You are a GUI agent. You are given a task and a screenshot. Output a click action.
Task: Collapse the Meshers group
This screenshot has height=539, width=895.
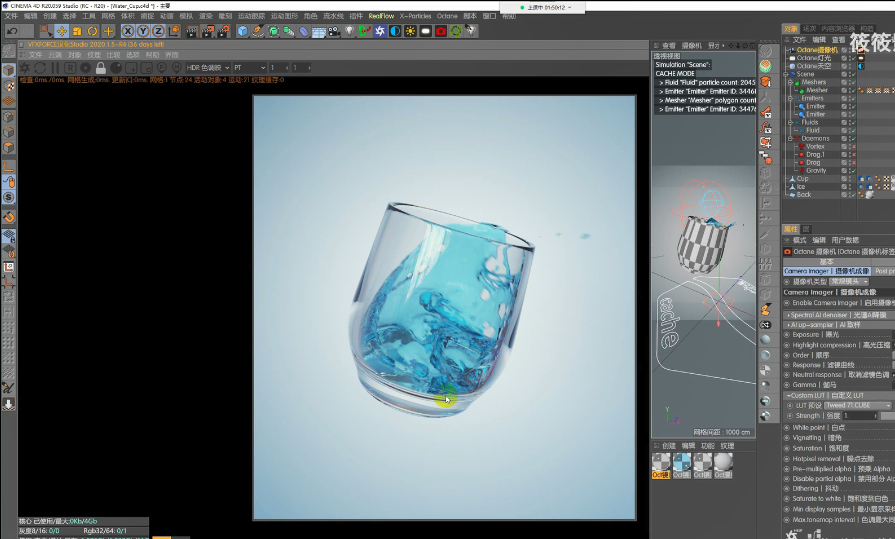(x=791, y=82)
